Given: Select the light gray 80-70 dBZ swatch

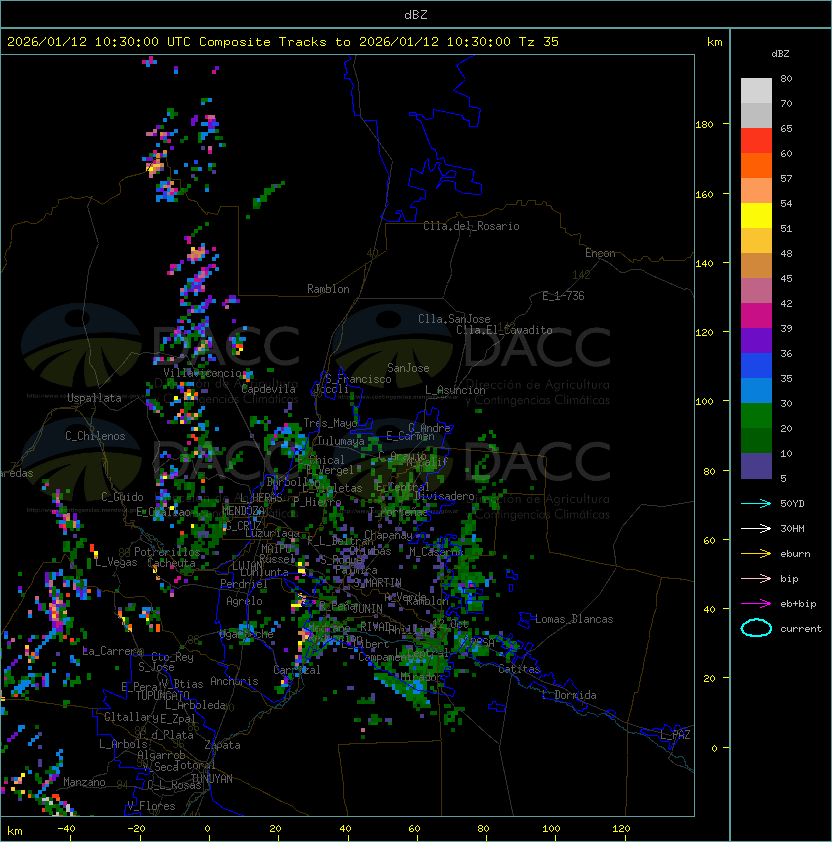Looking at the screenshot, I should [x=756, y=91].
